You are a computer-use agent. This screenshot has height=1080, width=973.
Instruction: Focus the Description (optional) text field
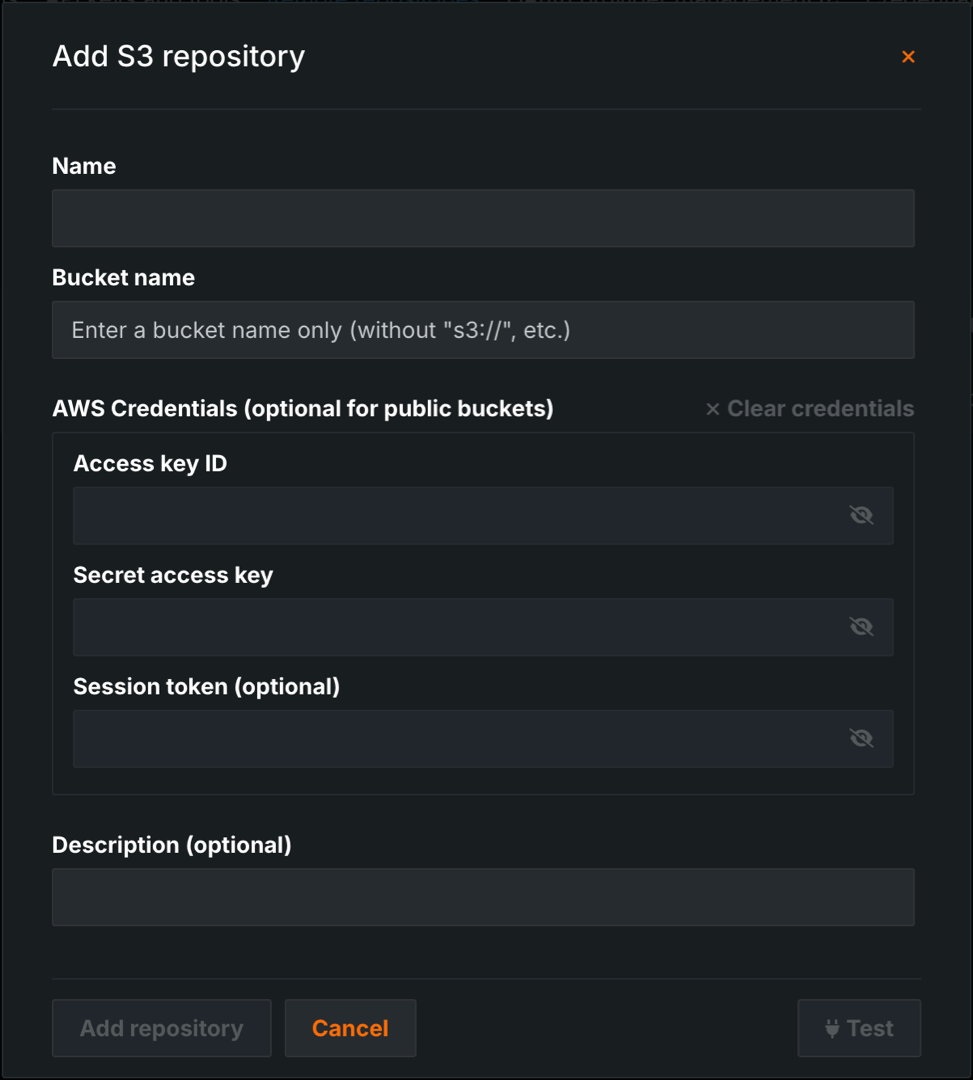click(x=483, y=897)
